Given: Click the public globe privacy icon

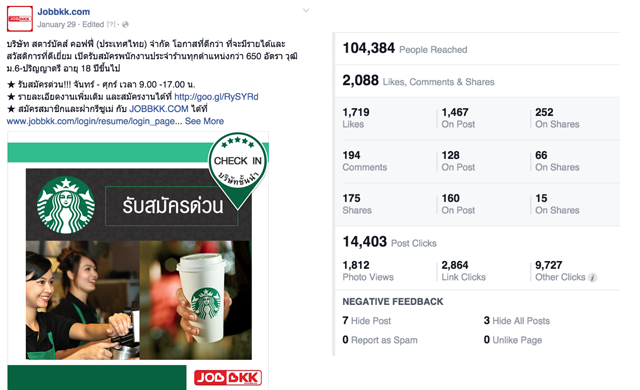Looking at the screenshot, I should 125,24.
